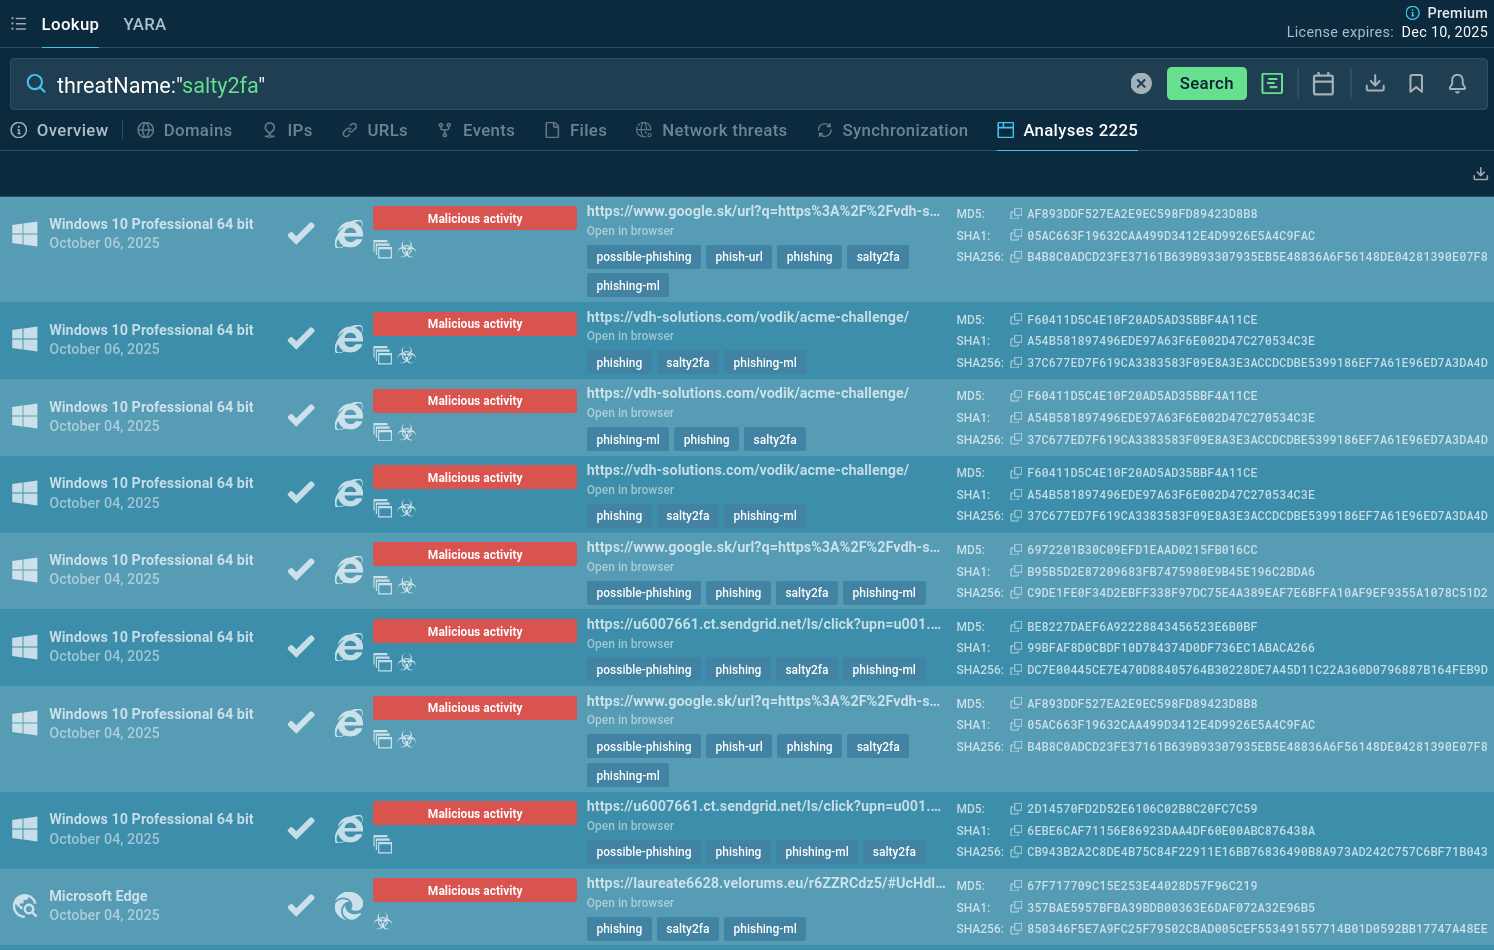Image resolution: width=1494 pixels, height=950 pixels.
Task: Bookmark this search with the bookmark icon
Action: tap(1416, 84)
